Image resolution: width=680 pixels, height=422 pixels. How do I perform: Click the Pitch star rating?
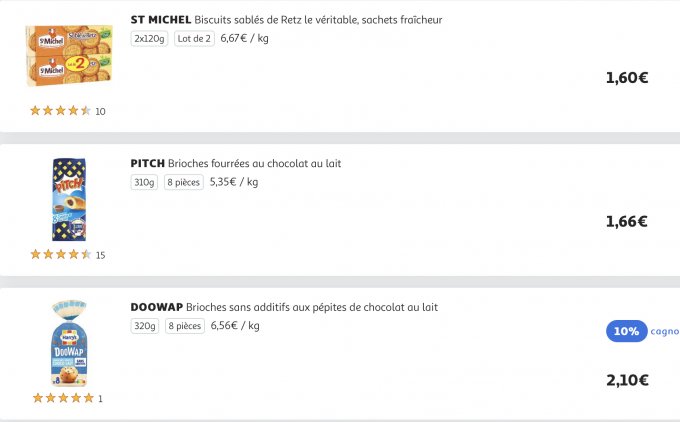pos(60,255)
